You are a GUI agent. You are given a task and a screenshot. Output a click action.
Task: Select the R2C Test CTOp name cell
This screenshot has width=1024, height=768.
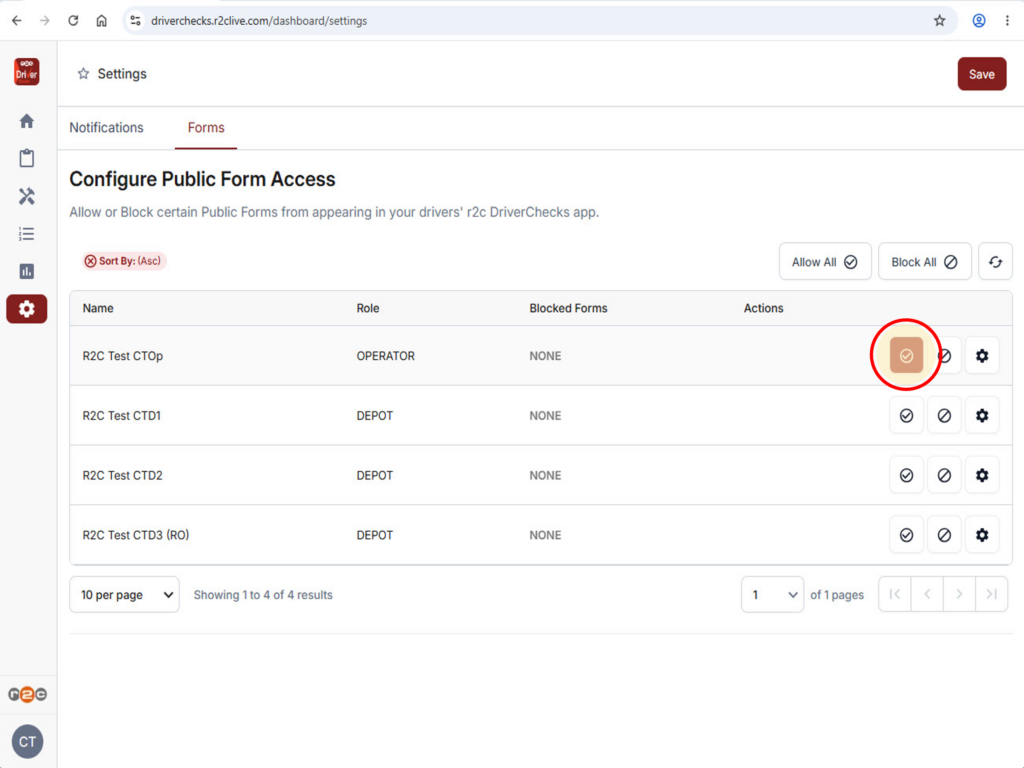point(123,356)
